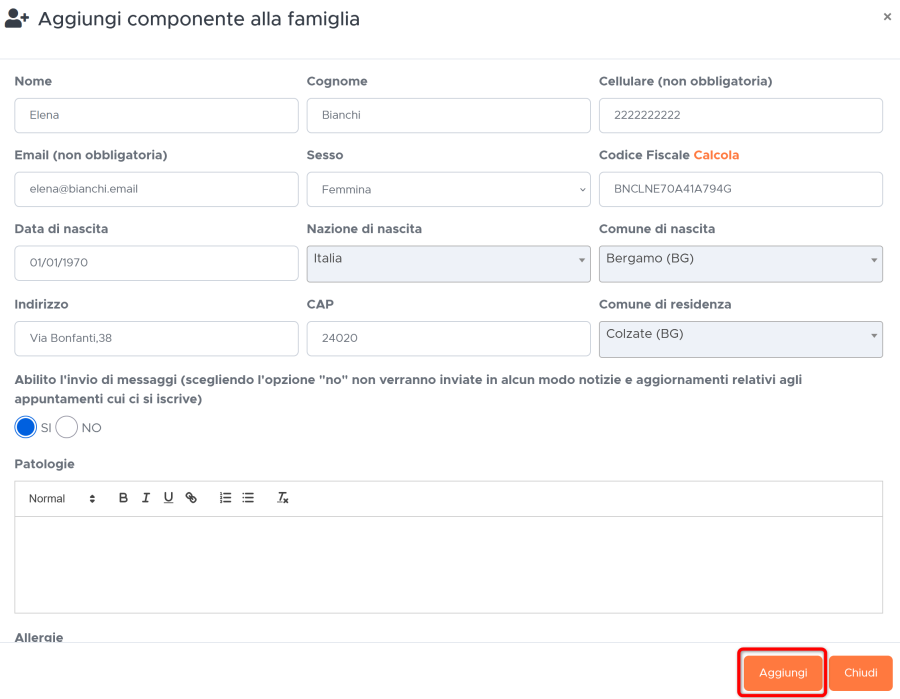Clear text formatting with Tx icon
This screenshot has width=900, height=699.
282,498
